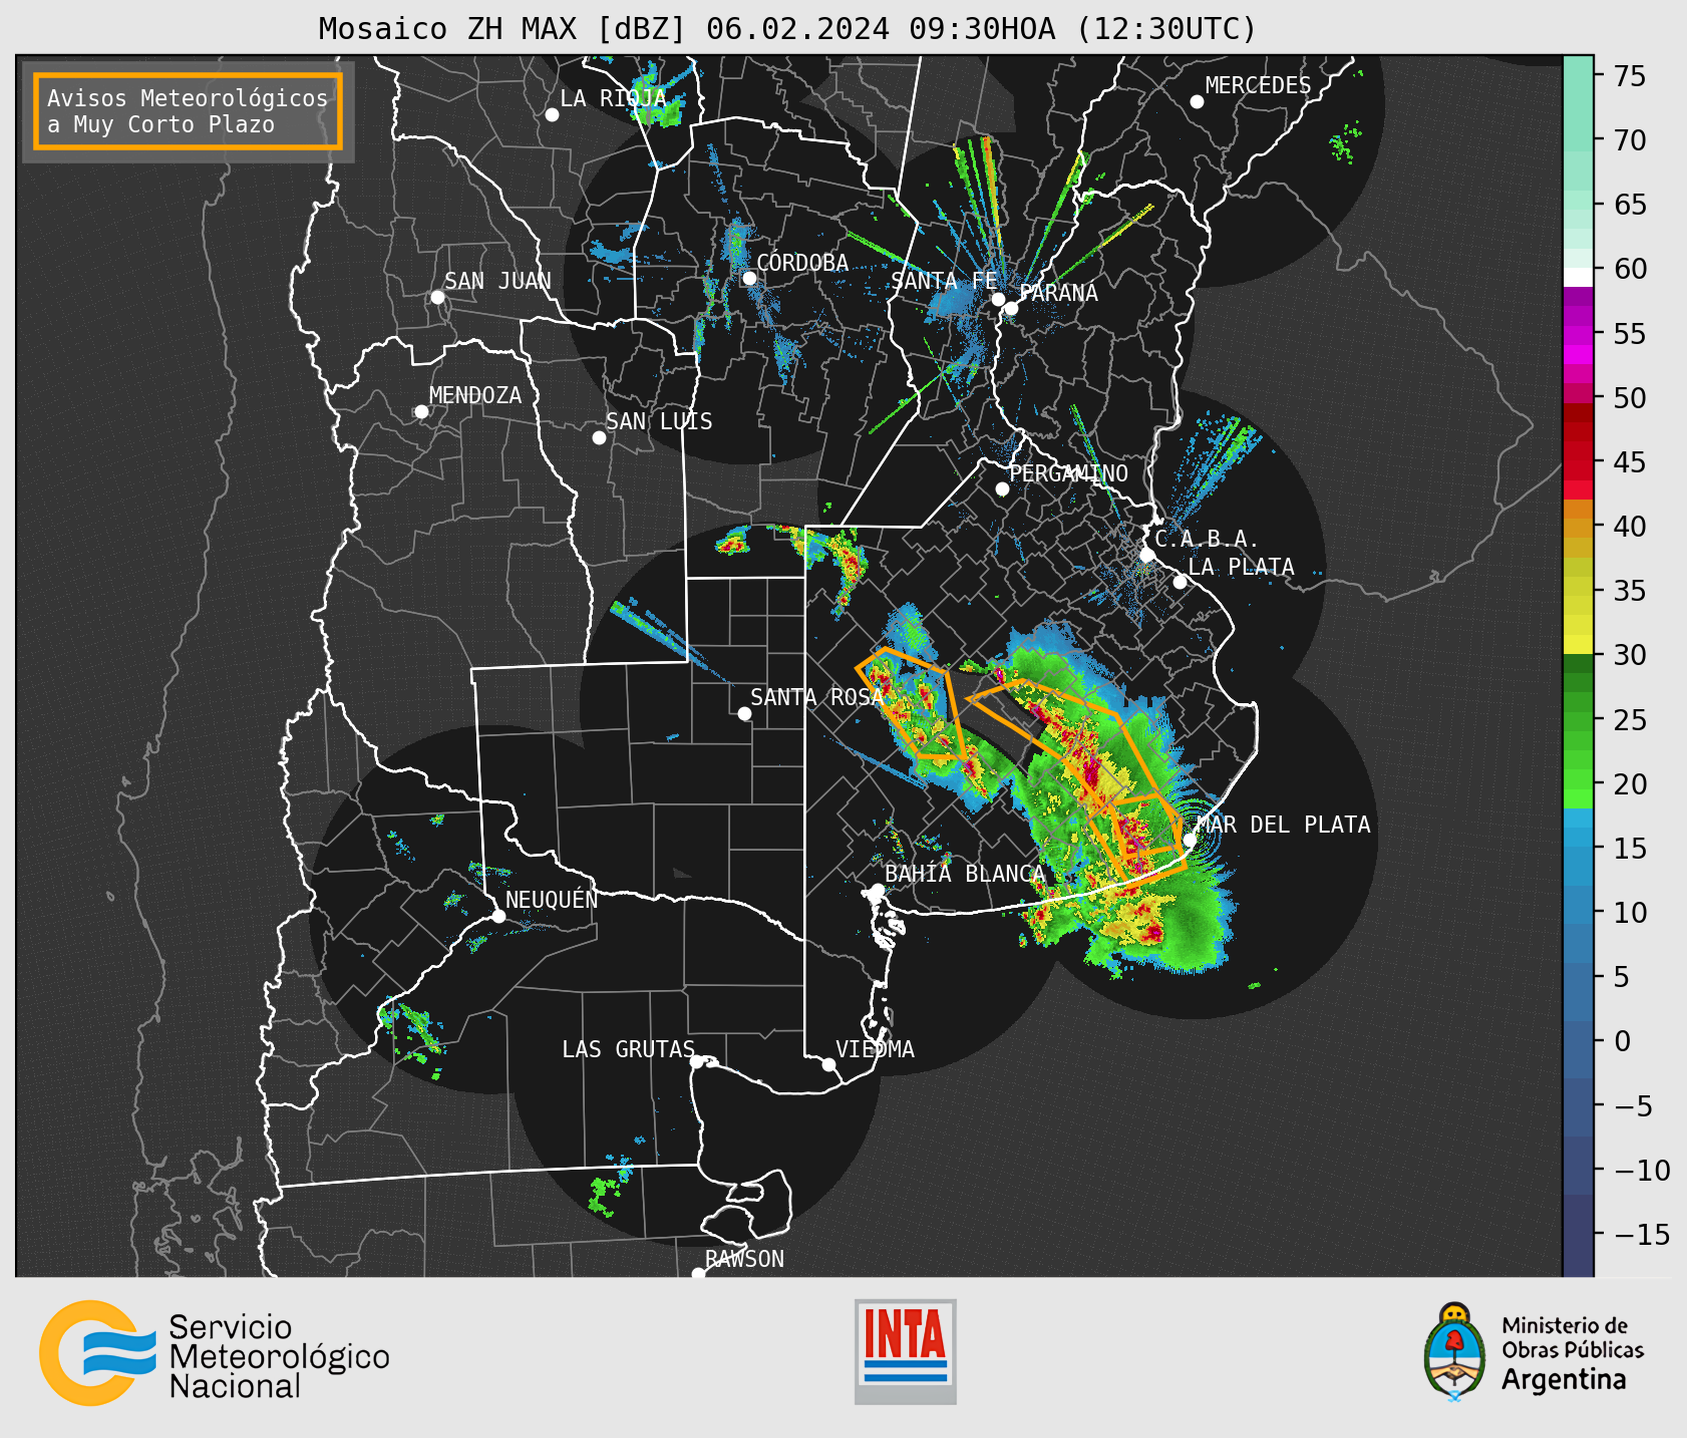This screenshot has width=1687, height=1438.
Task: Click the magenta 55 dBZ band on colorbar
Action: [1578, 336]
